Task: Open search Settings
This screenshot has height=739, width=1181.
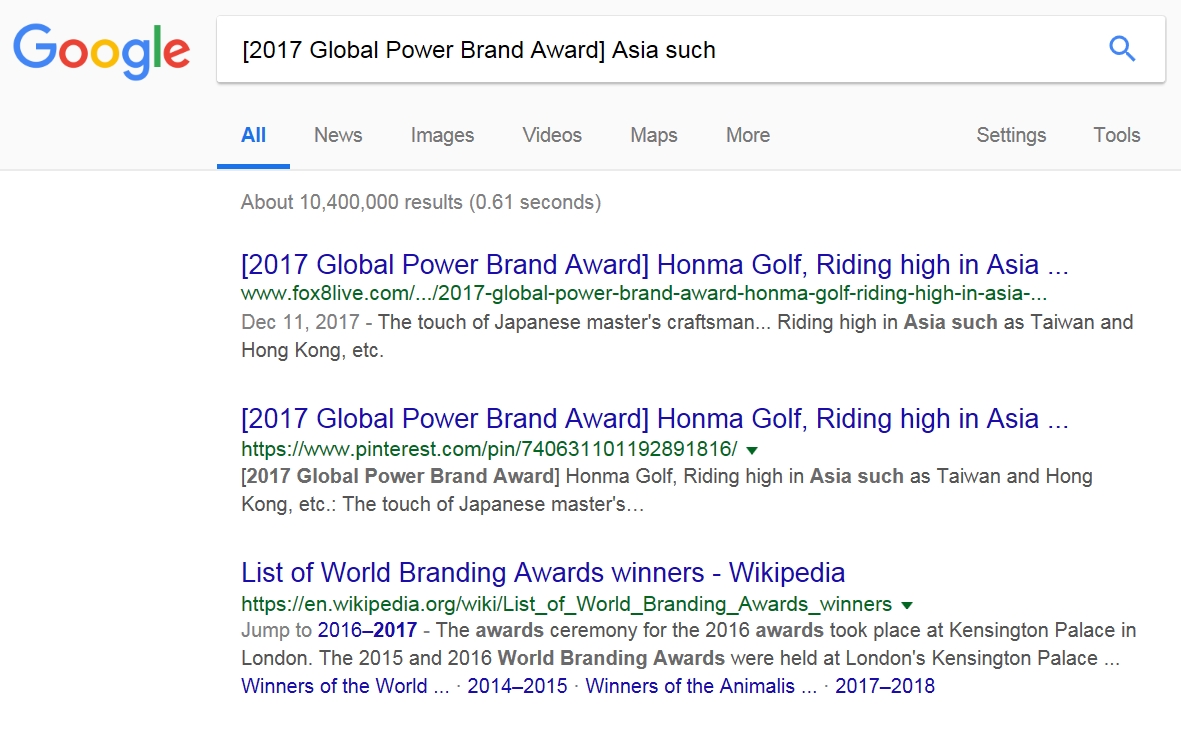Action: pyautogui.click(x=1012, y=135)
